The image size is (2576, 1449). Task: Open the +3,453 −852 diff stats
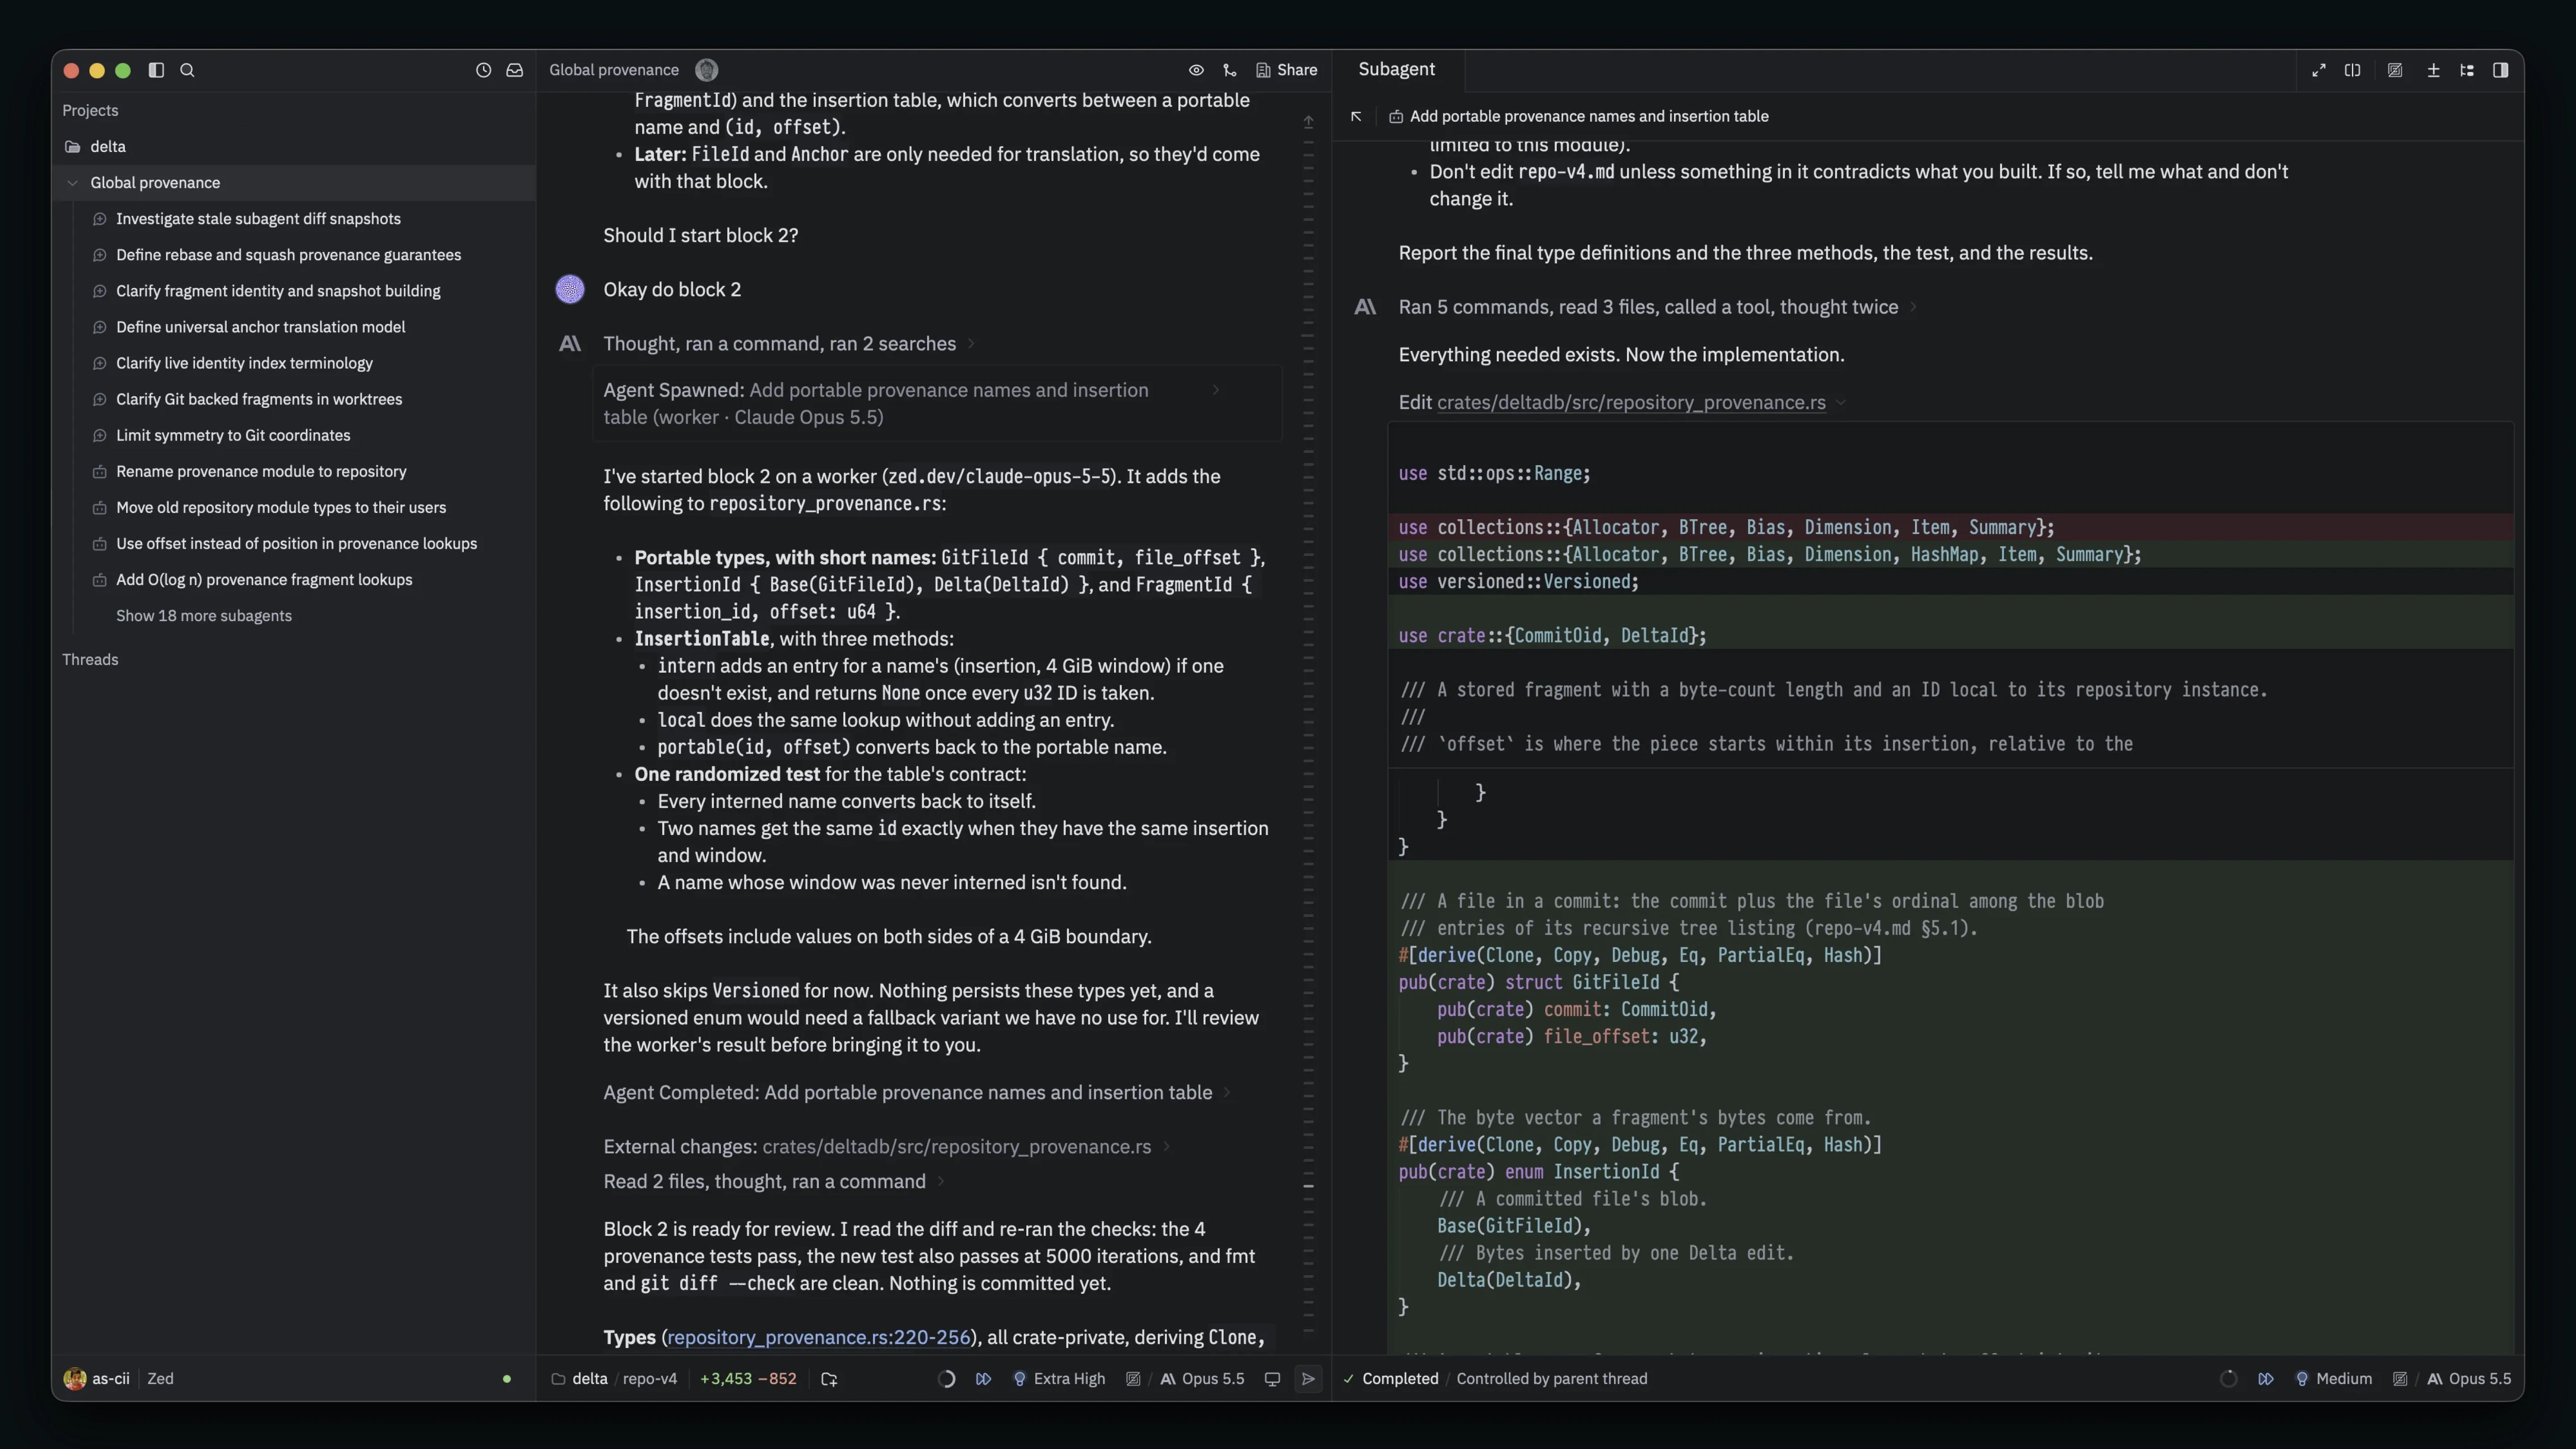pos(748,1379)
